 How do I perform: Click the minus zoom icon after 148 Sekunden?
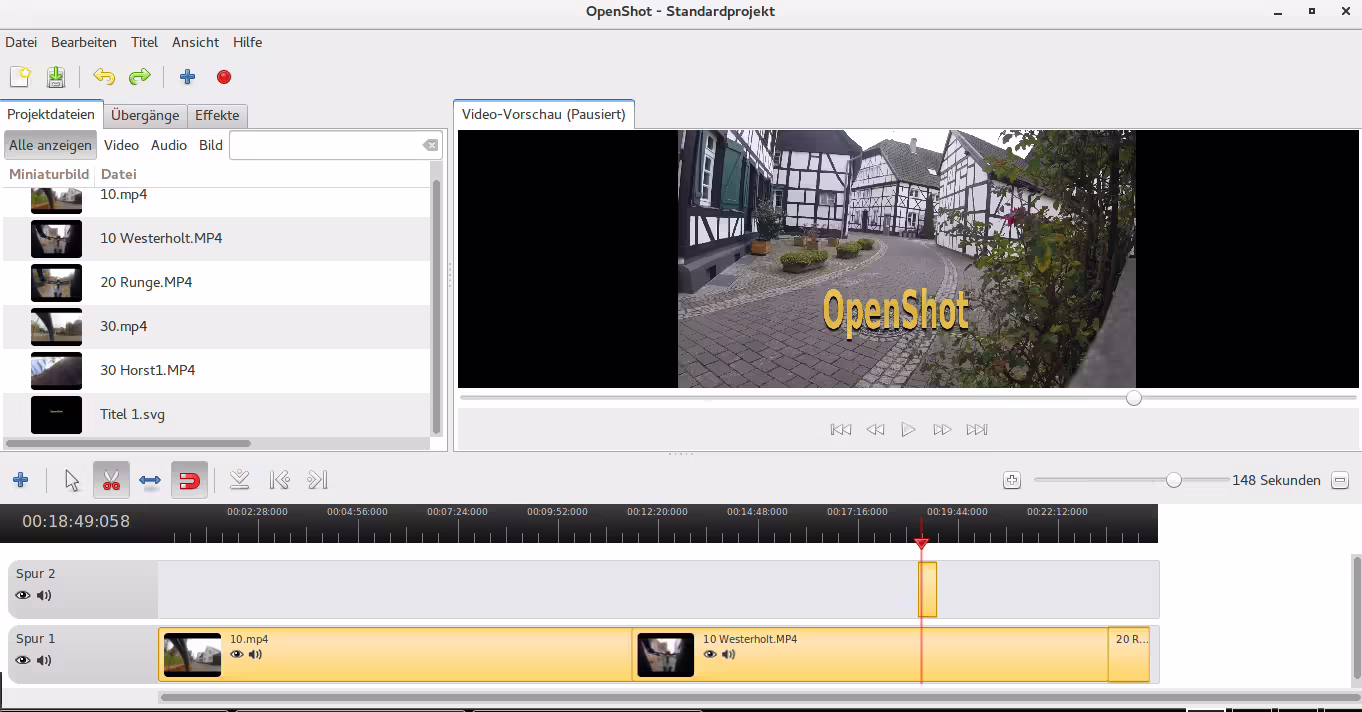(x=1340, y=481)
